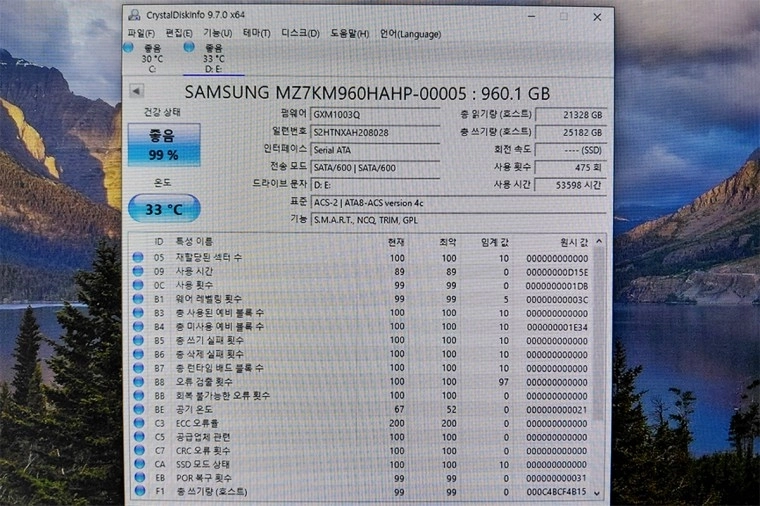This screenshot has width=760, height=506.
Task: Click the 최악 column header
Action: pos(447,242)
